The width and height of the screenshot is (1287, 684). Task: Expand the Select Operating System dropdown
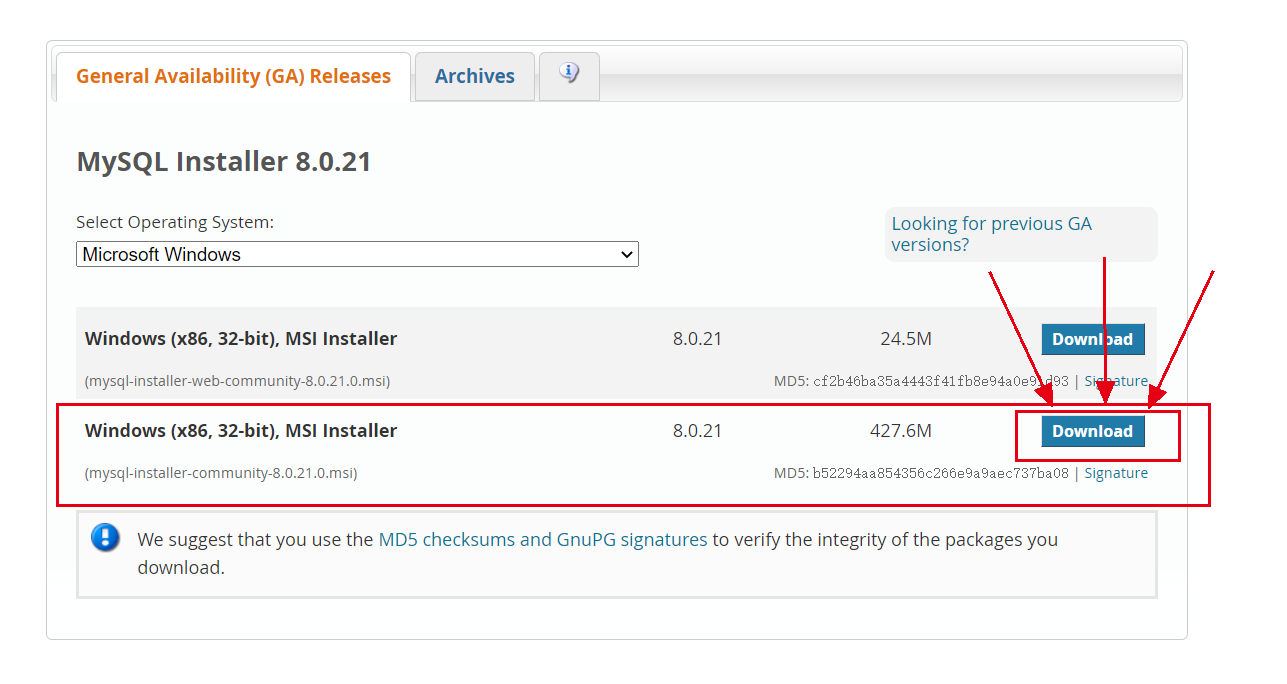click(357, 254)
